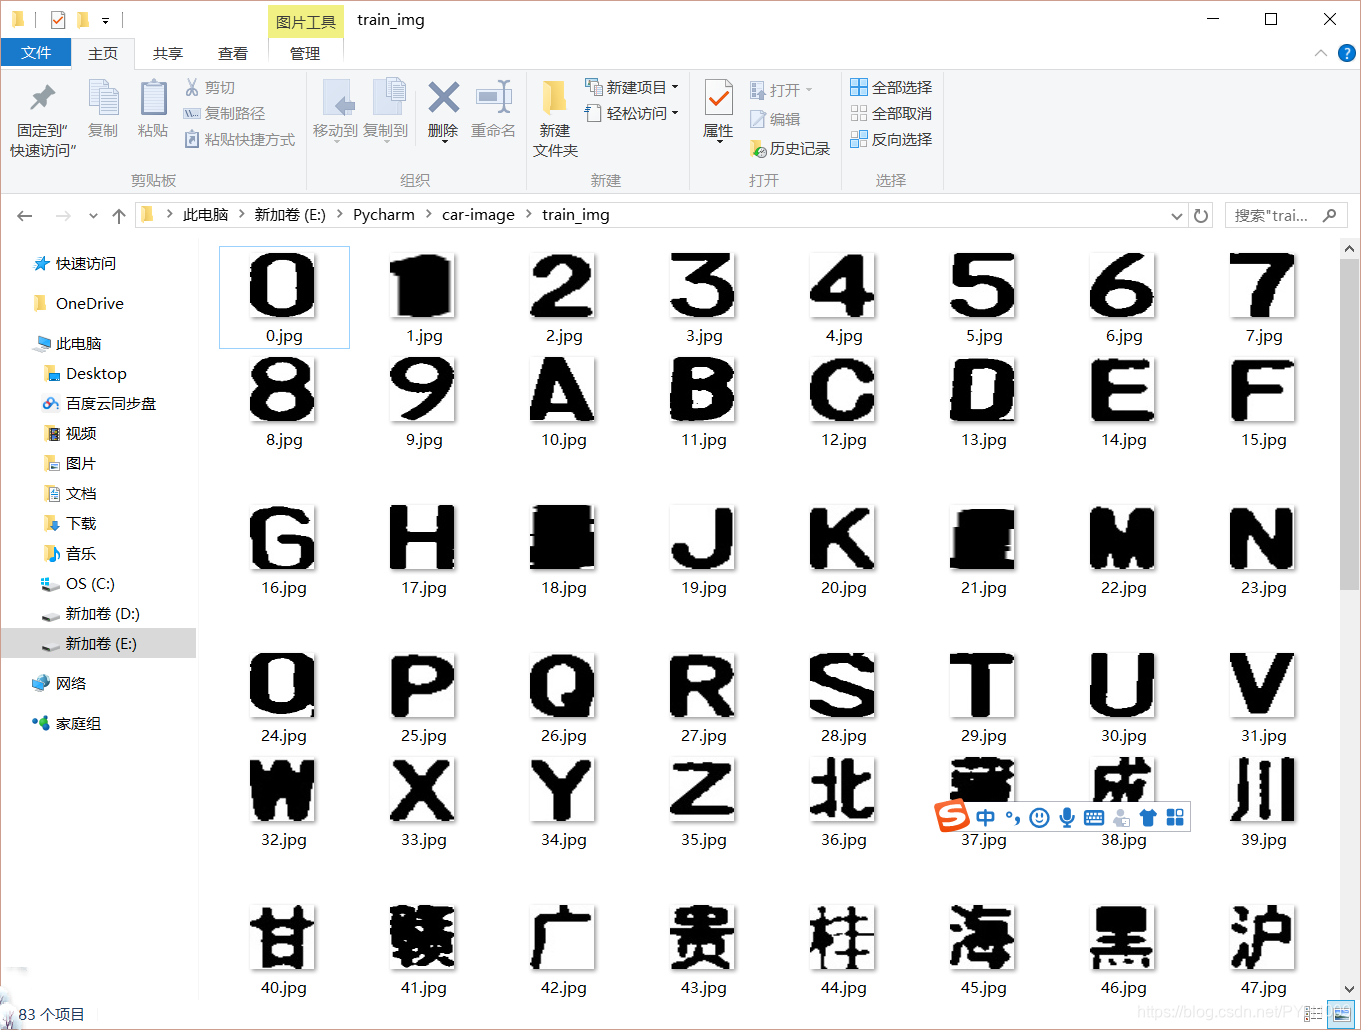The image size is (1361, 1030).
Task: Click the 历史记录 button
Action: click(x=790, y=148)
